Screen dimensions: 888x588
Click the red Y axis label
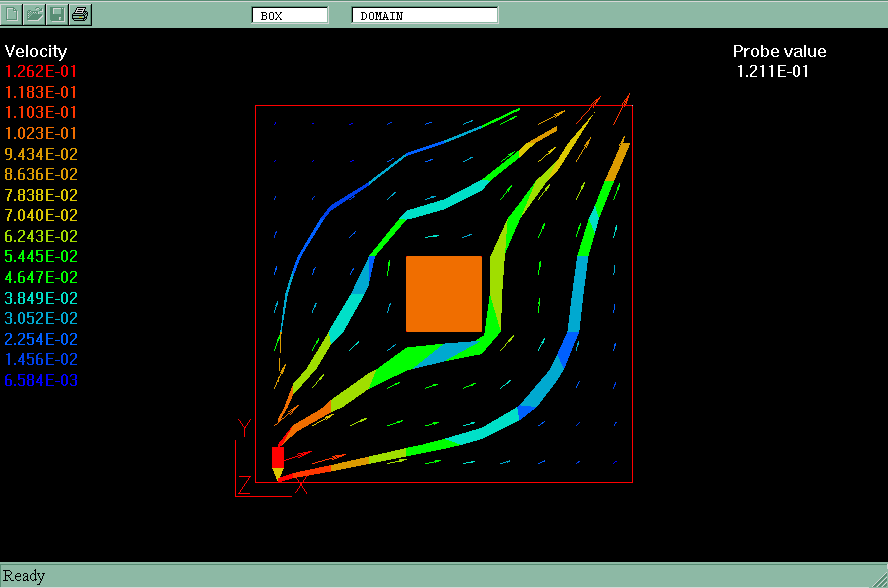(x=243, y=428)
